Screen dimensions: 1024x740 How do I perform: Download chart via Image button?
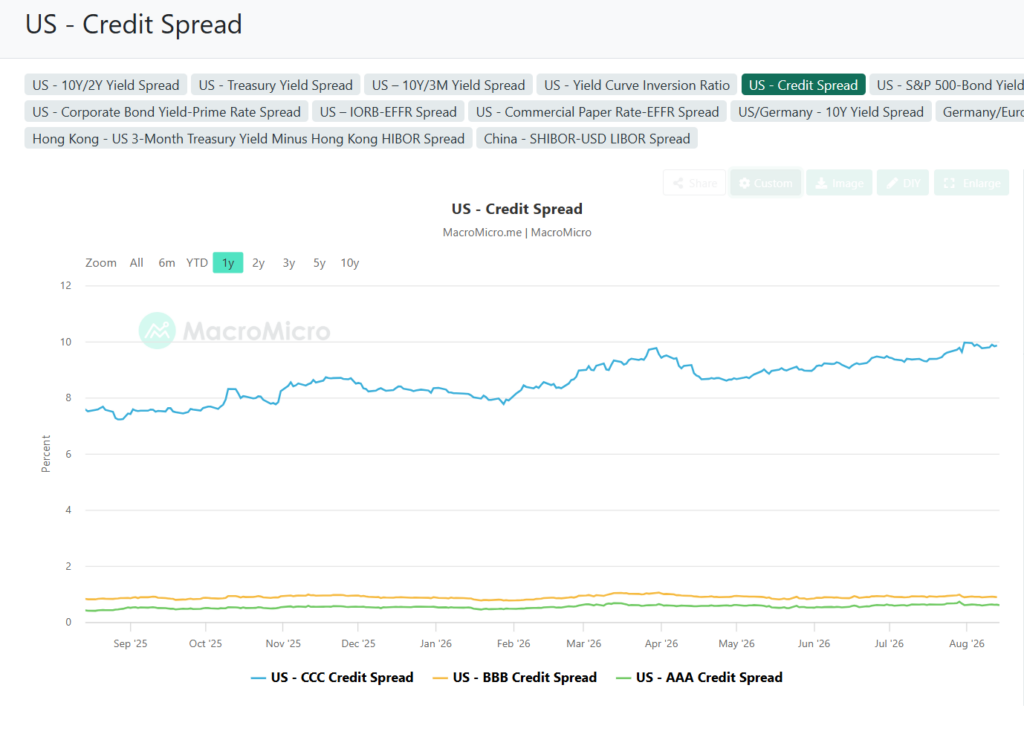[839, 184]
